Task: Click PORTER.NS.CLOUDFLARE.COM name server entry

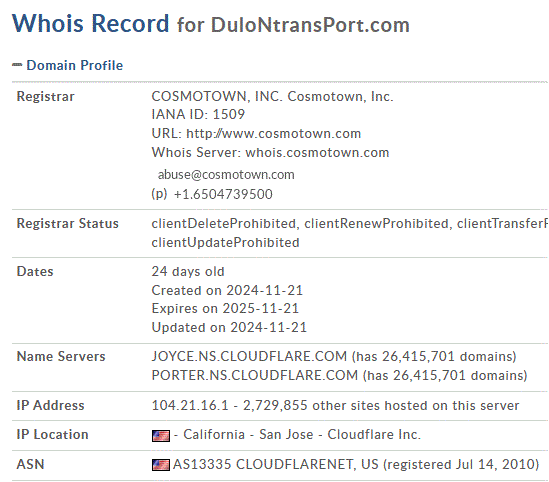Action: (255, 375)
